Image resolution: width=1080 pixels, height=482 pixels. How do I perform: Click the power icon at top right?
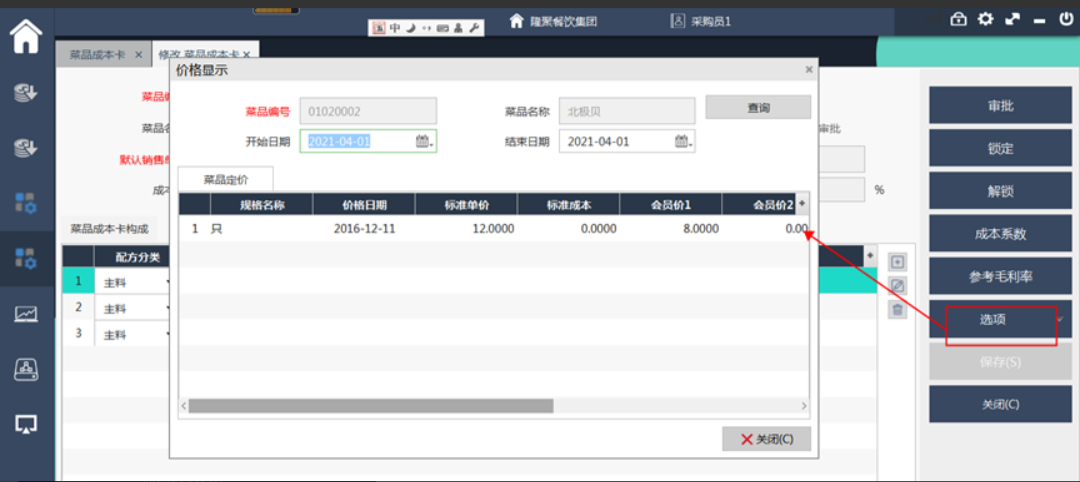pos(1066,19)
